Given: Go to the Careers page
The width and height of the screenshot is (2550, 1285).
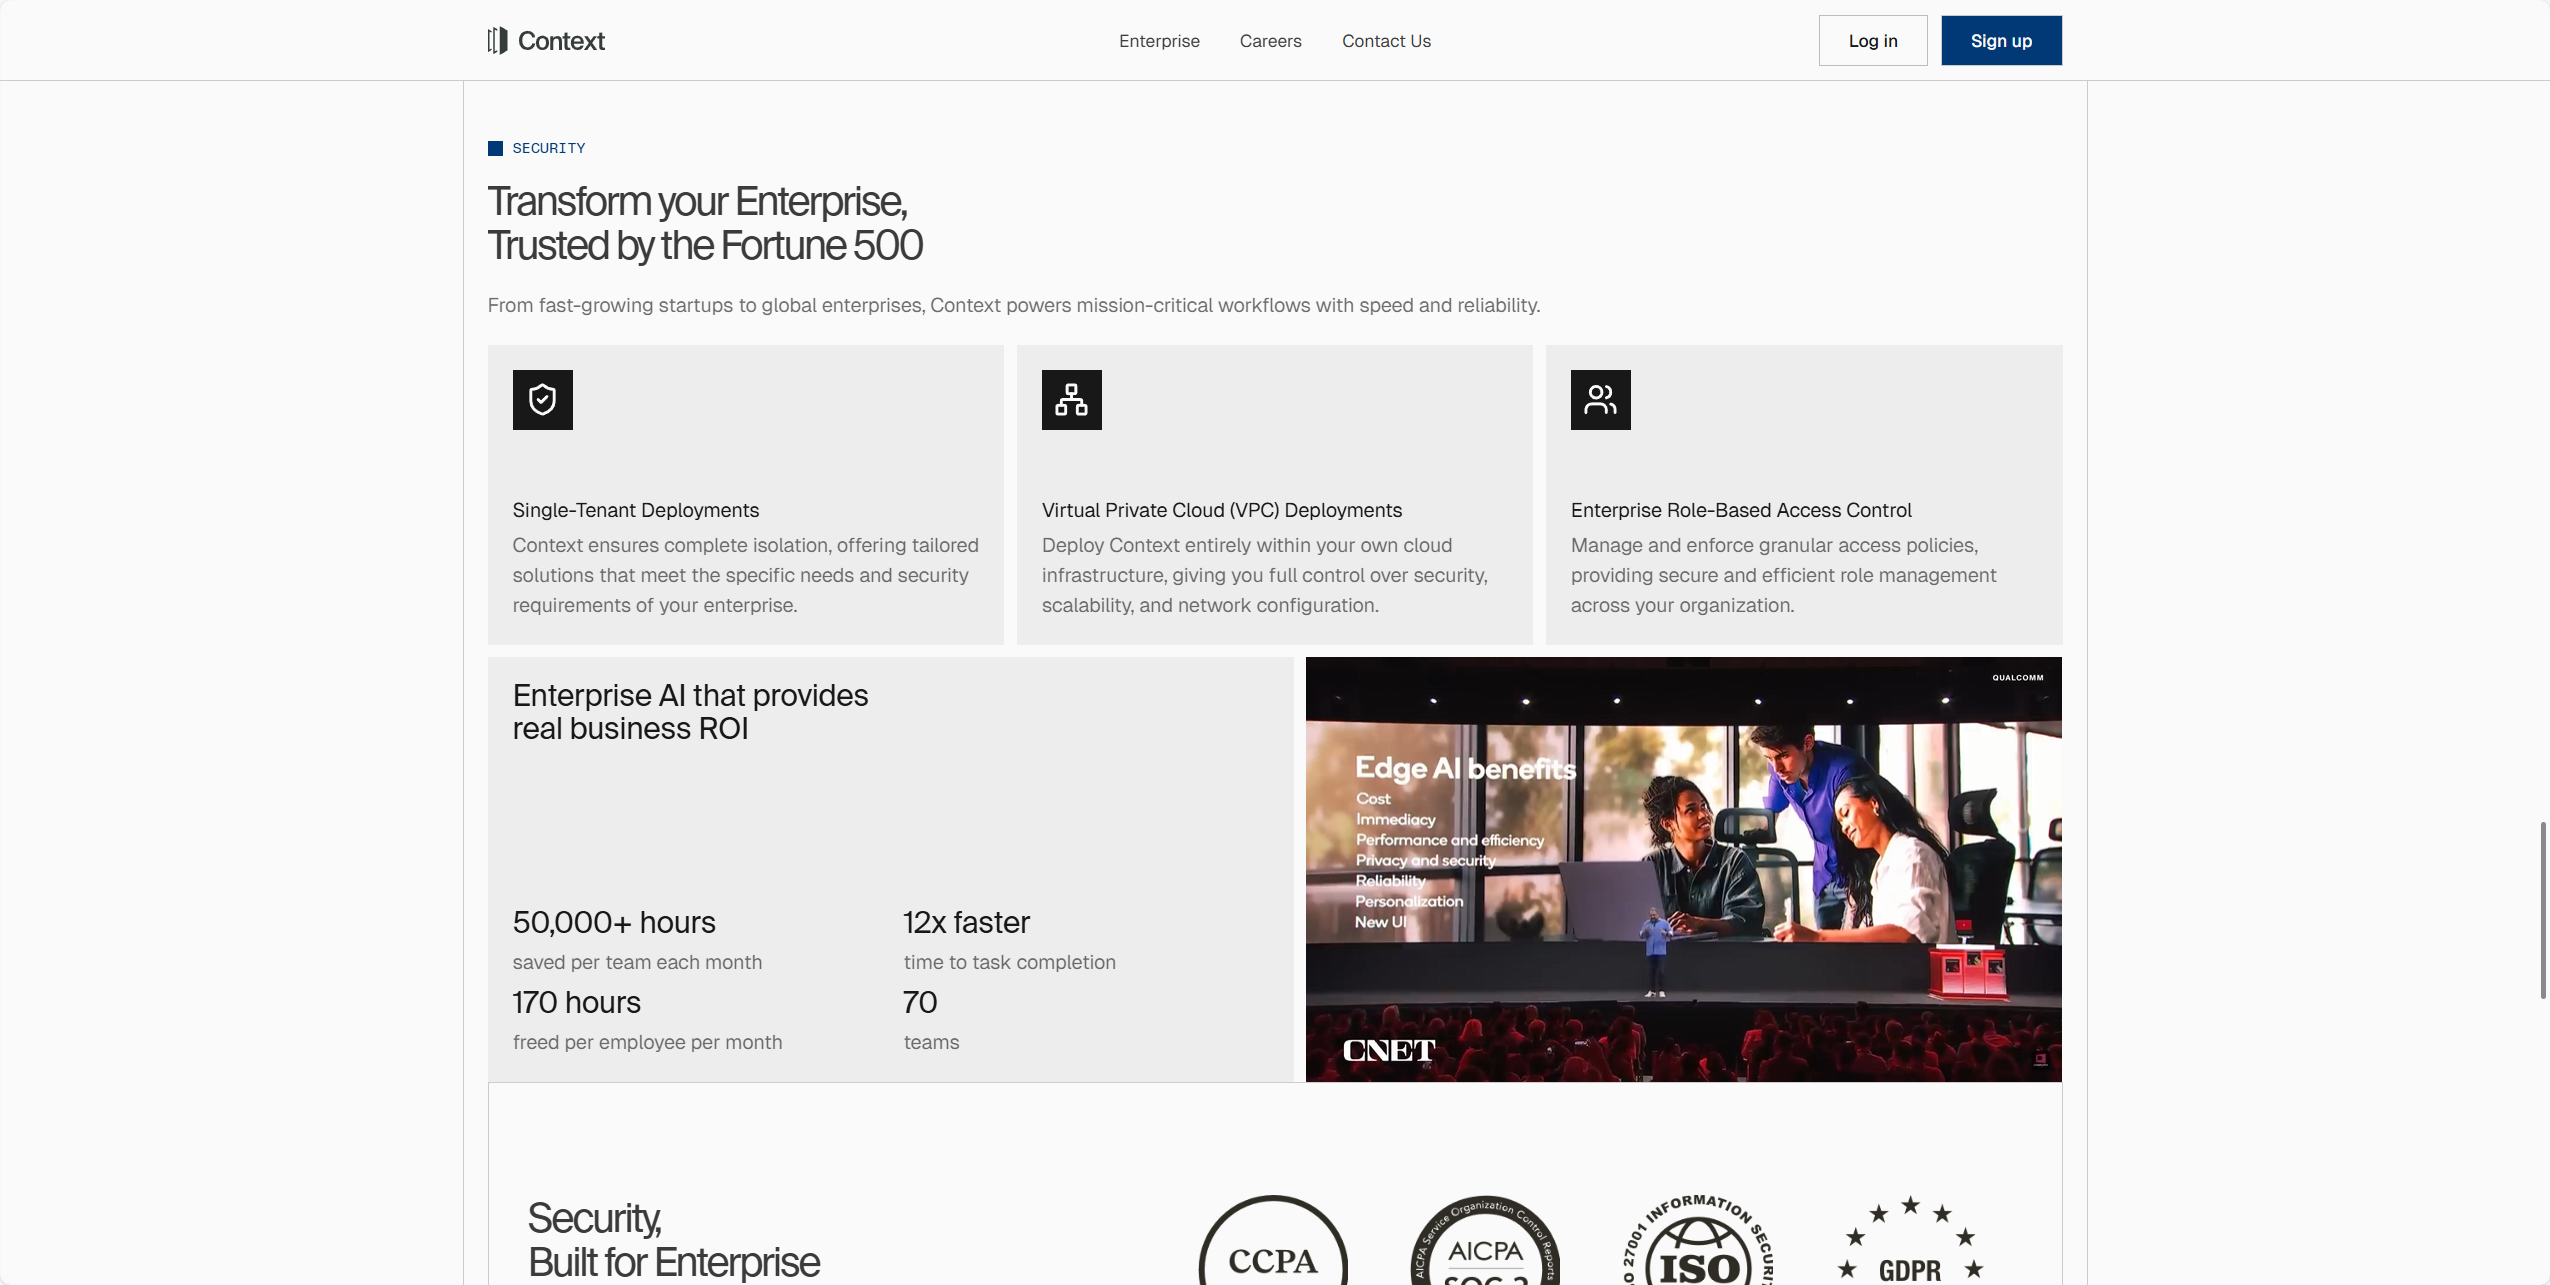Looking at the screenshot, I should click(1270, 41).
